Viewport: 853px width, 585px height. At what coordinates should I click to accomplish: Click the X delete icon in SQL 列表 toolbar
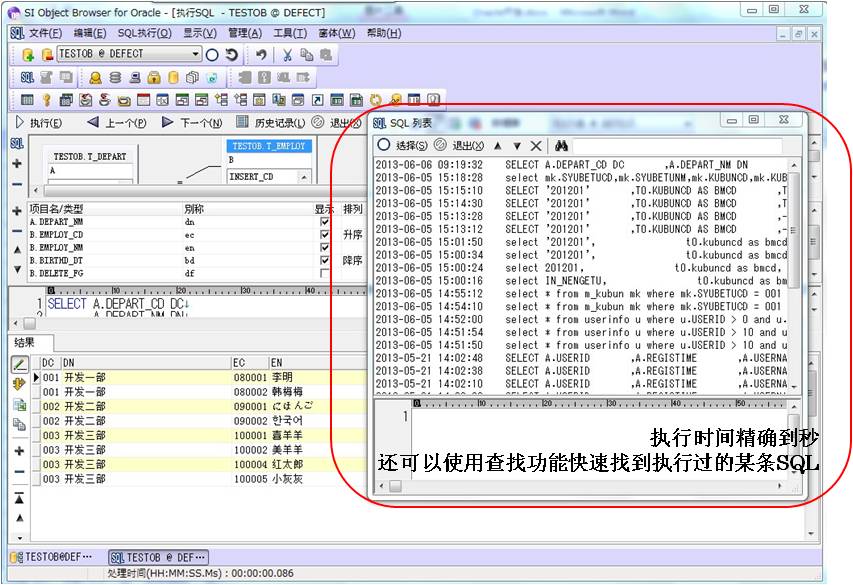click(534, 145)
